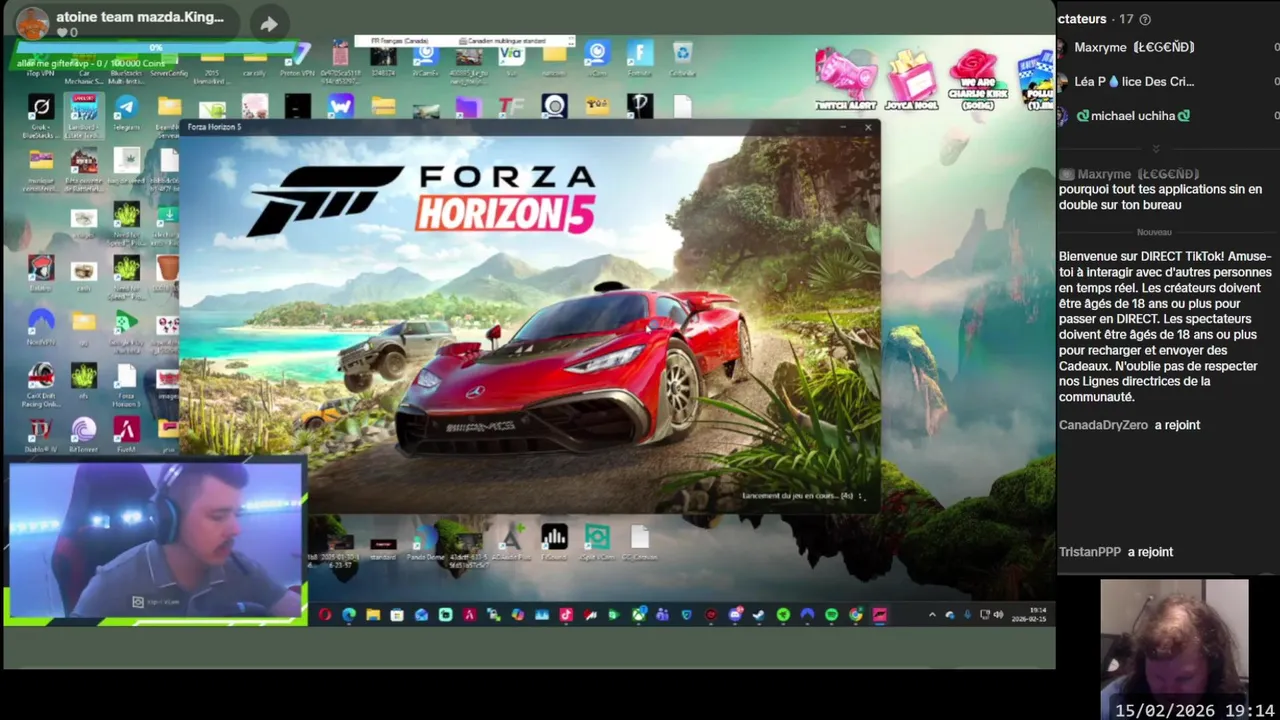Open the Balatro desktop shortcut
The image size is (1280, 720).
click(x=40, y=272)
